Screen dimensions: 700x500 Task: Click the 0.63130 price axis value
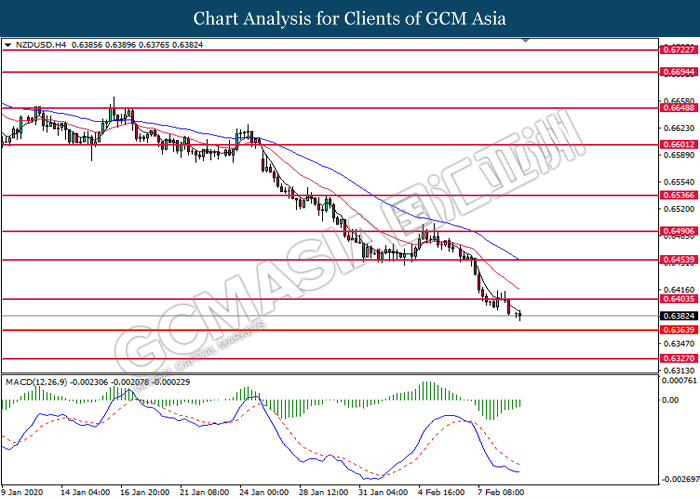pyautogui.click(x=679, y=371)
